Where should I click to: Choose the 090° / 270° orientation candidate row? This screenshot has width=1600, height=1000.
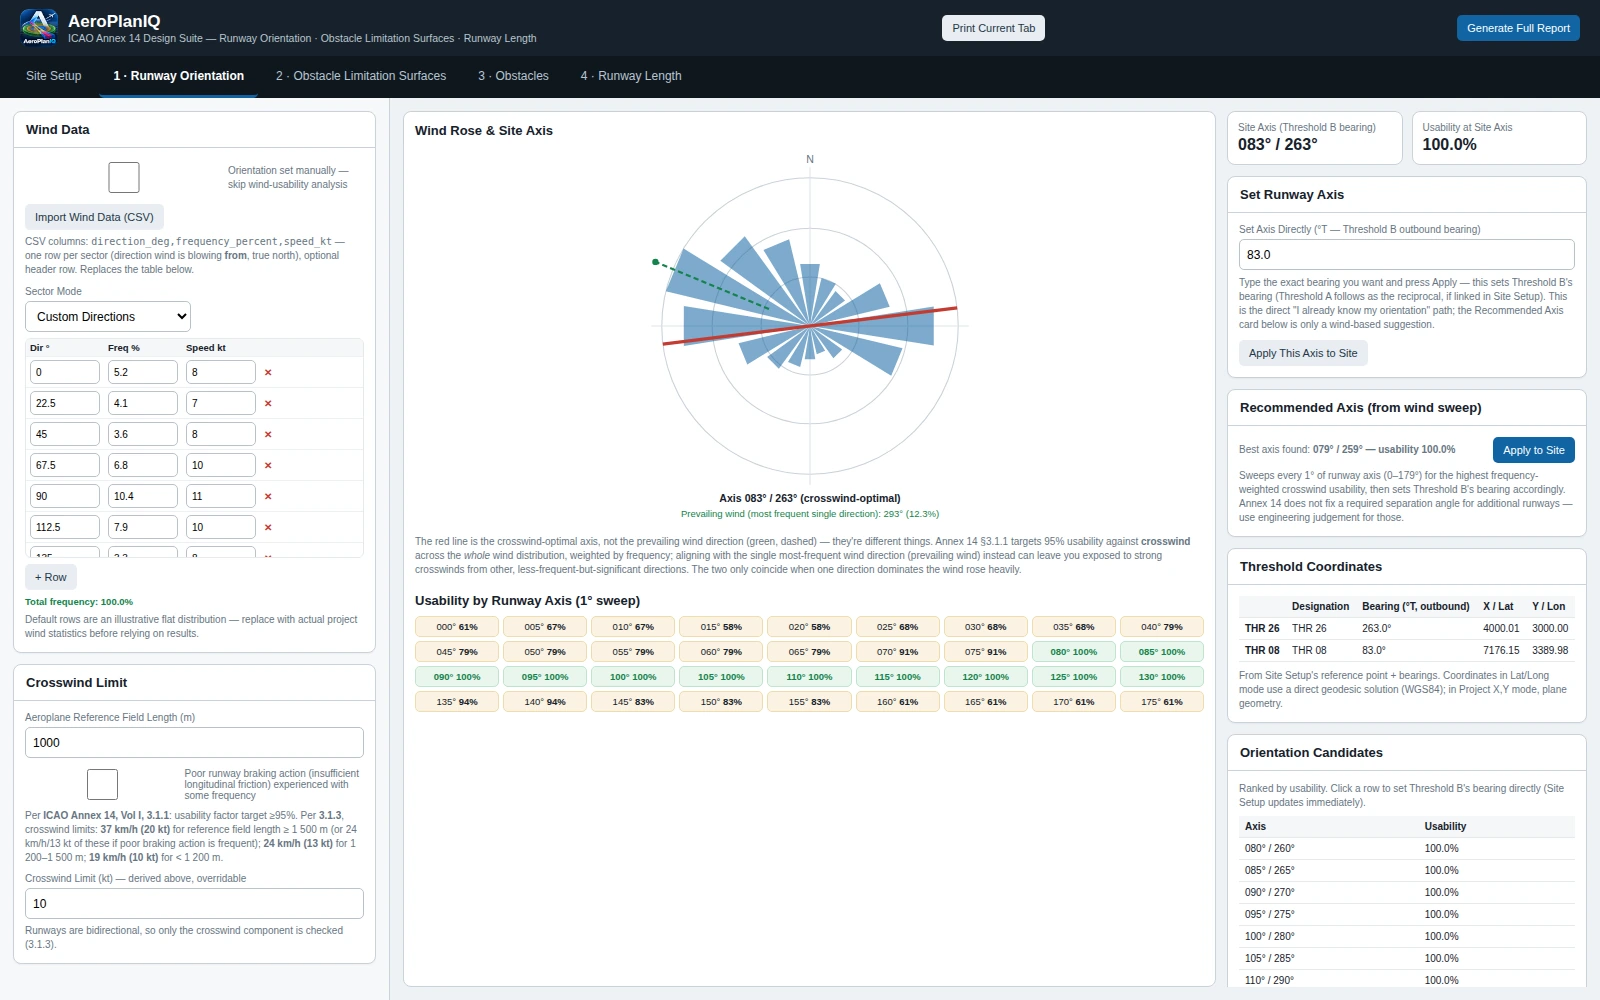[1406, 892]
